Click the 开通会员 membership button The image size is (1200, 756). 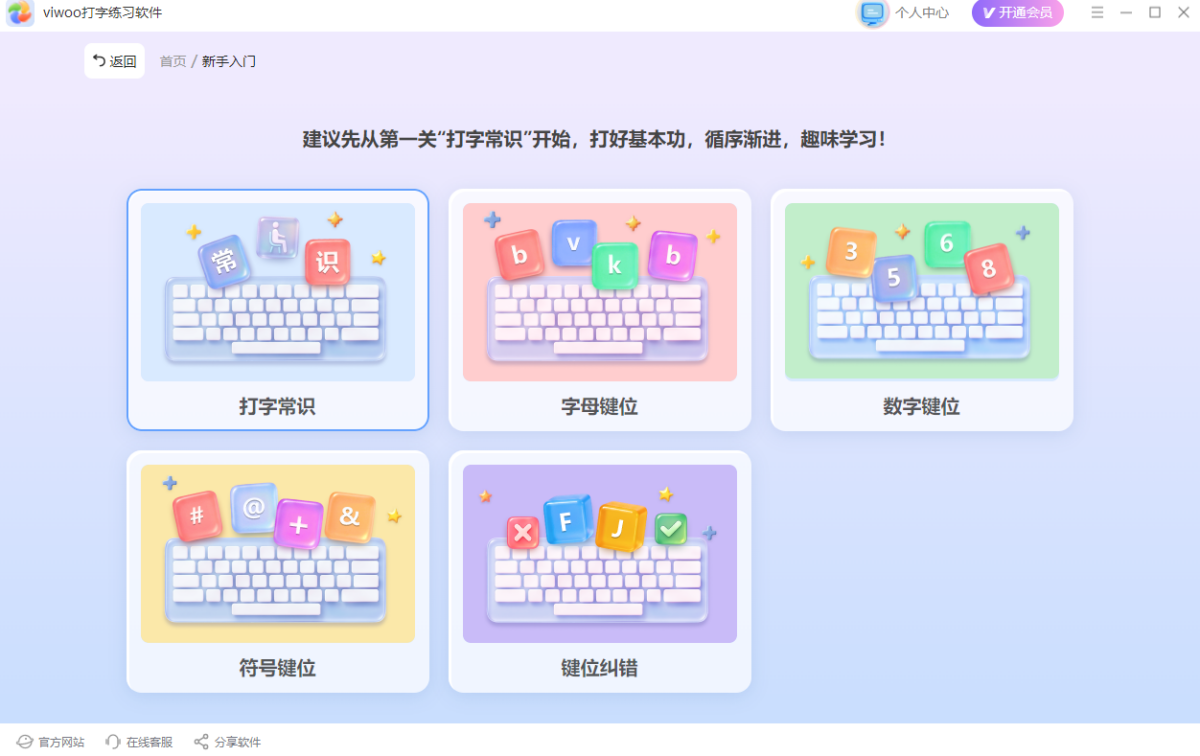pos(1017,13)
